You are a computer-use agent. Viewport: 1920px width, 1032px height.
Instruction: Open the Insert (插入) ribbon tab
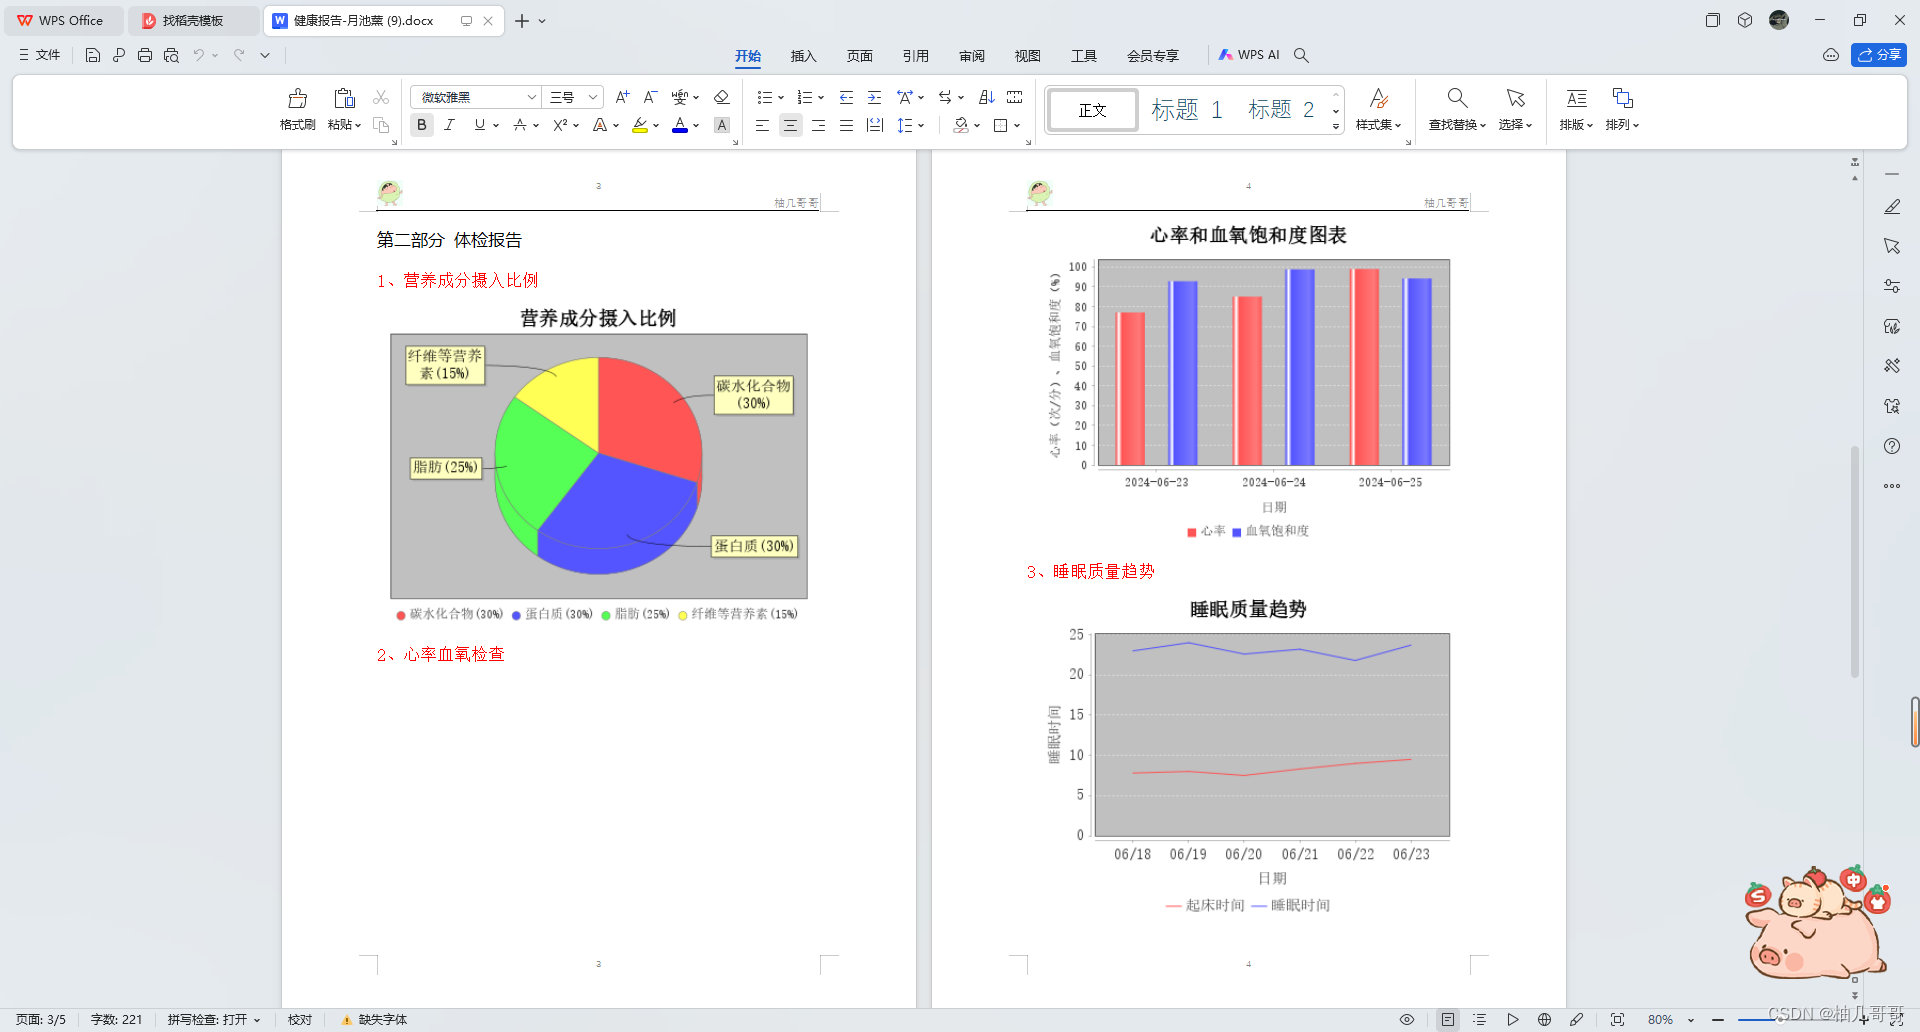pyautogui.click(x=803, y=55)
